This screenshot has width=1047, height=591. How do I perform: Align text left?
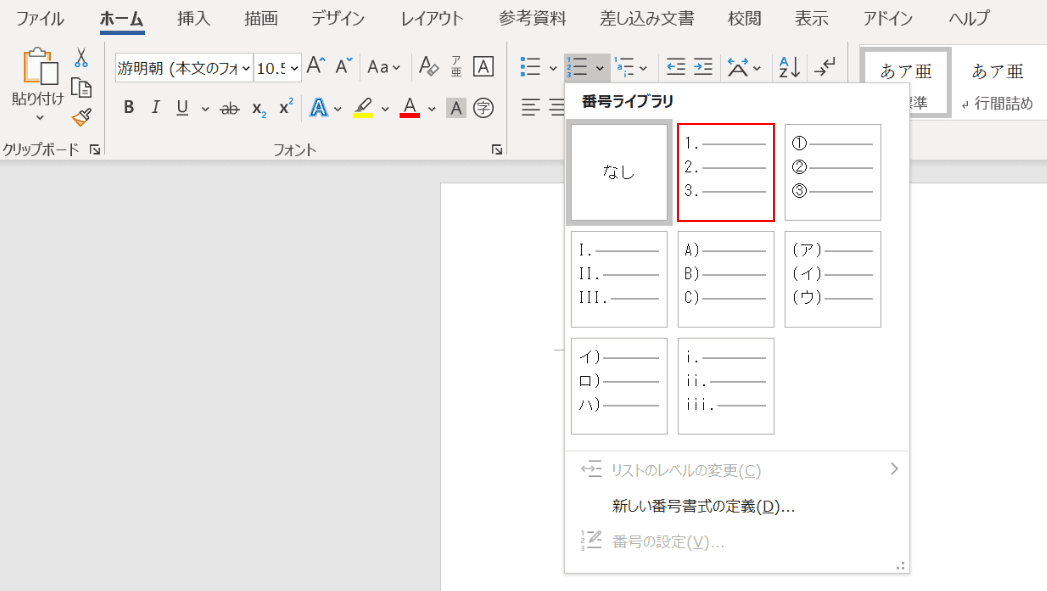click(x=531, y=108)
